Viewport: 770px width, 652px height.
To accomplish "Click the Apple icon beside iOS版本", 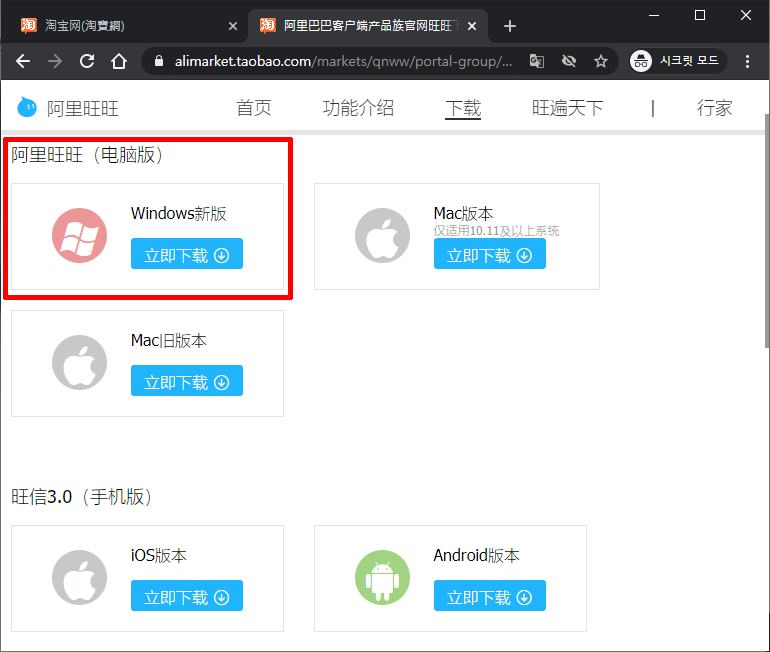I will 80,577.
